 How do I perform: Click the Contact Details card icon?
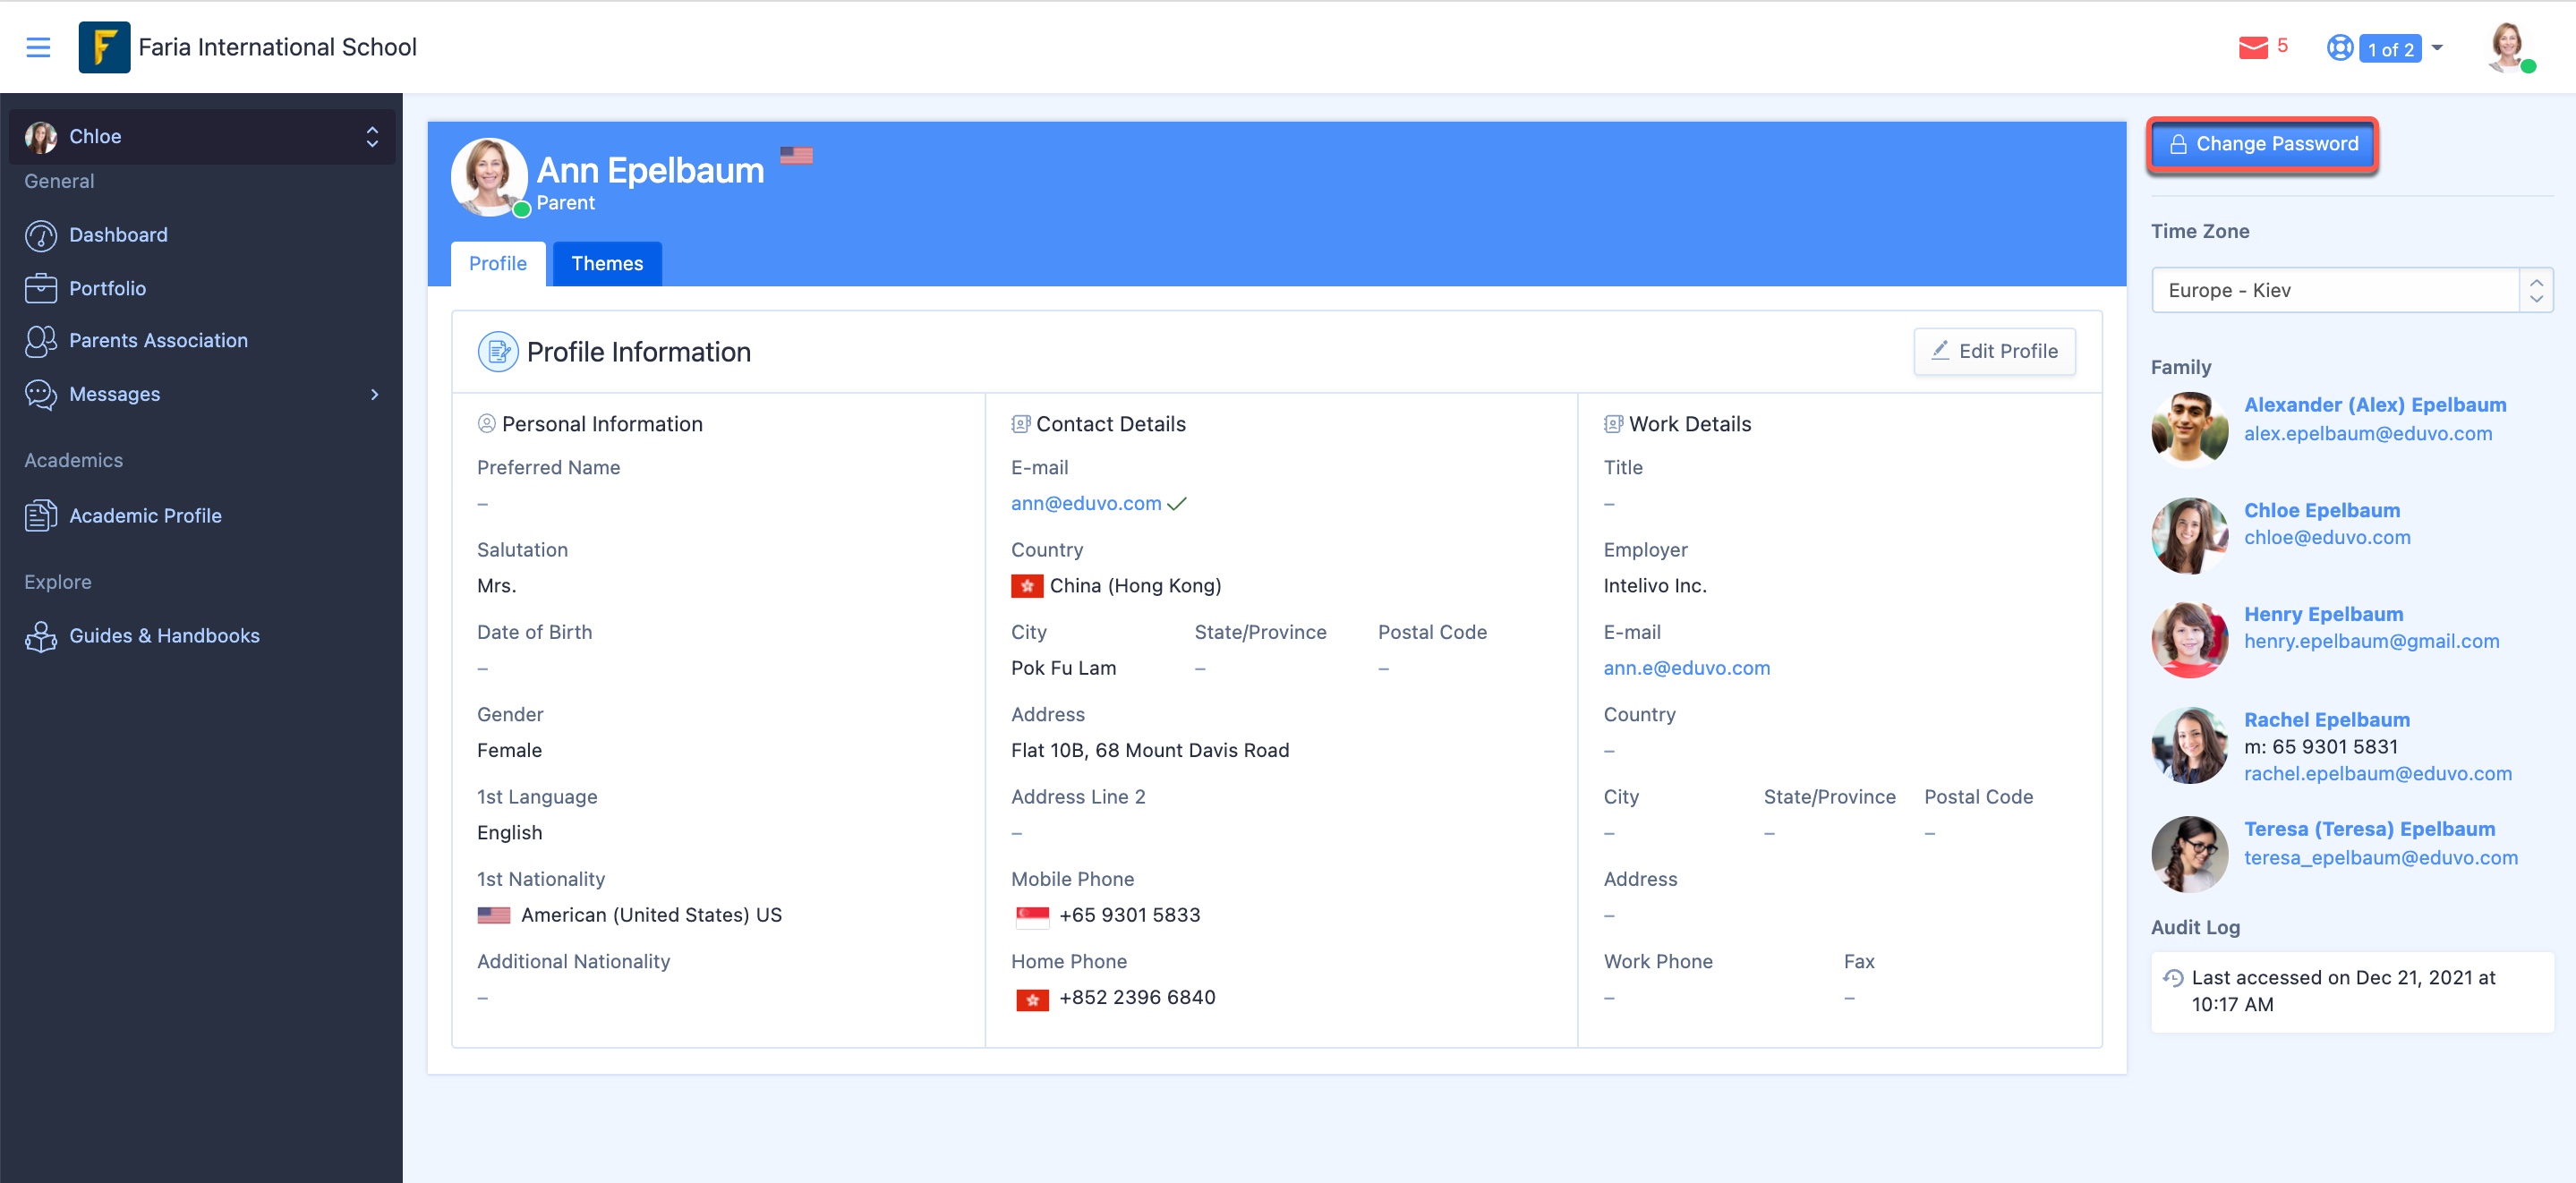pos(1021,424)
